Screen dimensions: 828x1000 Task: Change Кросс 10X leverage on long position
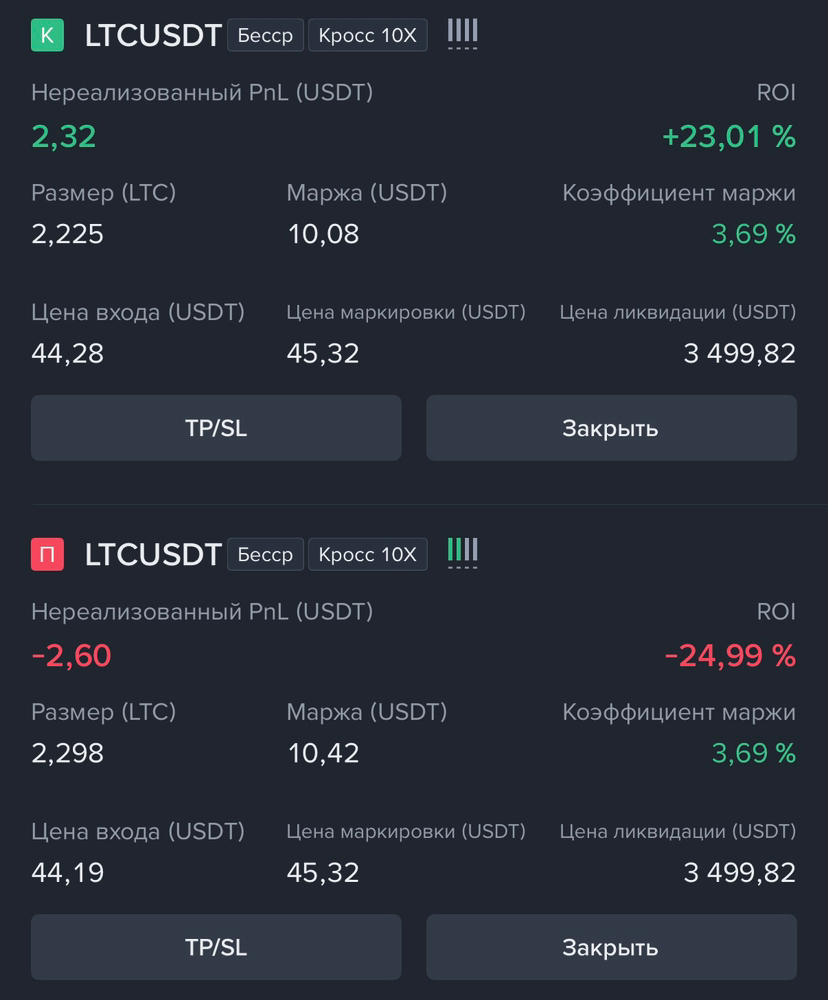(367, 35)
